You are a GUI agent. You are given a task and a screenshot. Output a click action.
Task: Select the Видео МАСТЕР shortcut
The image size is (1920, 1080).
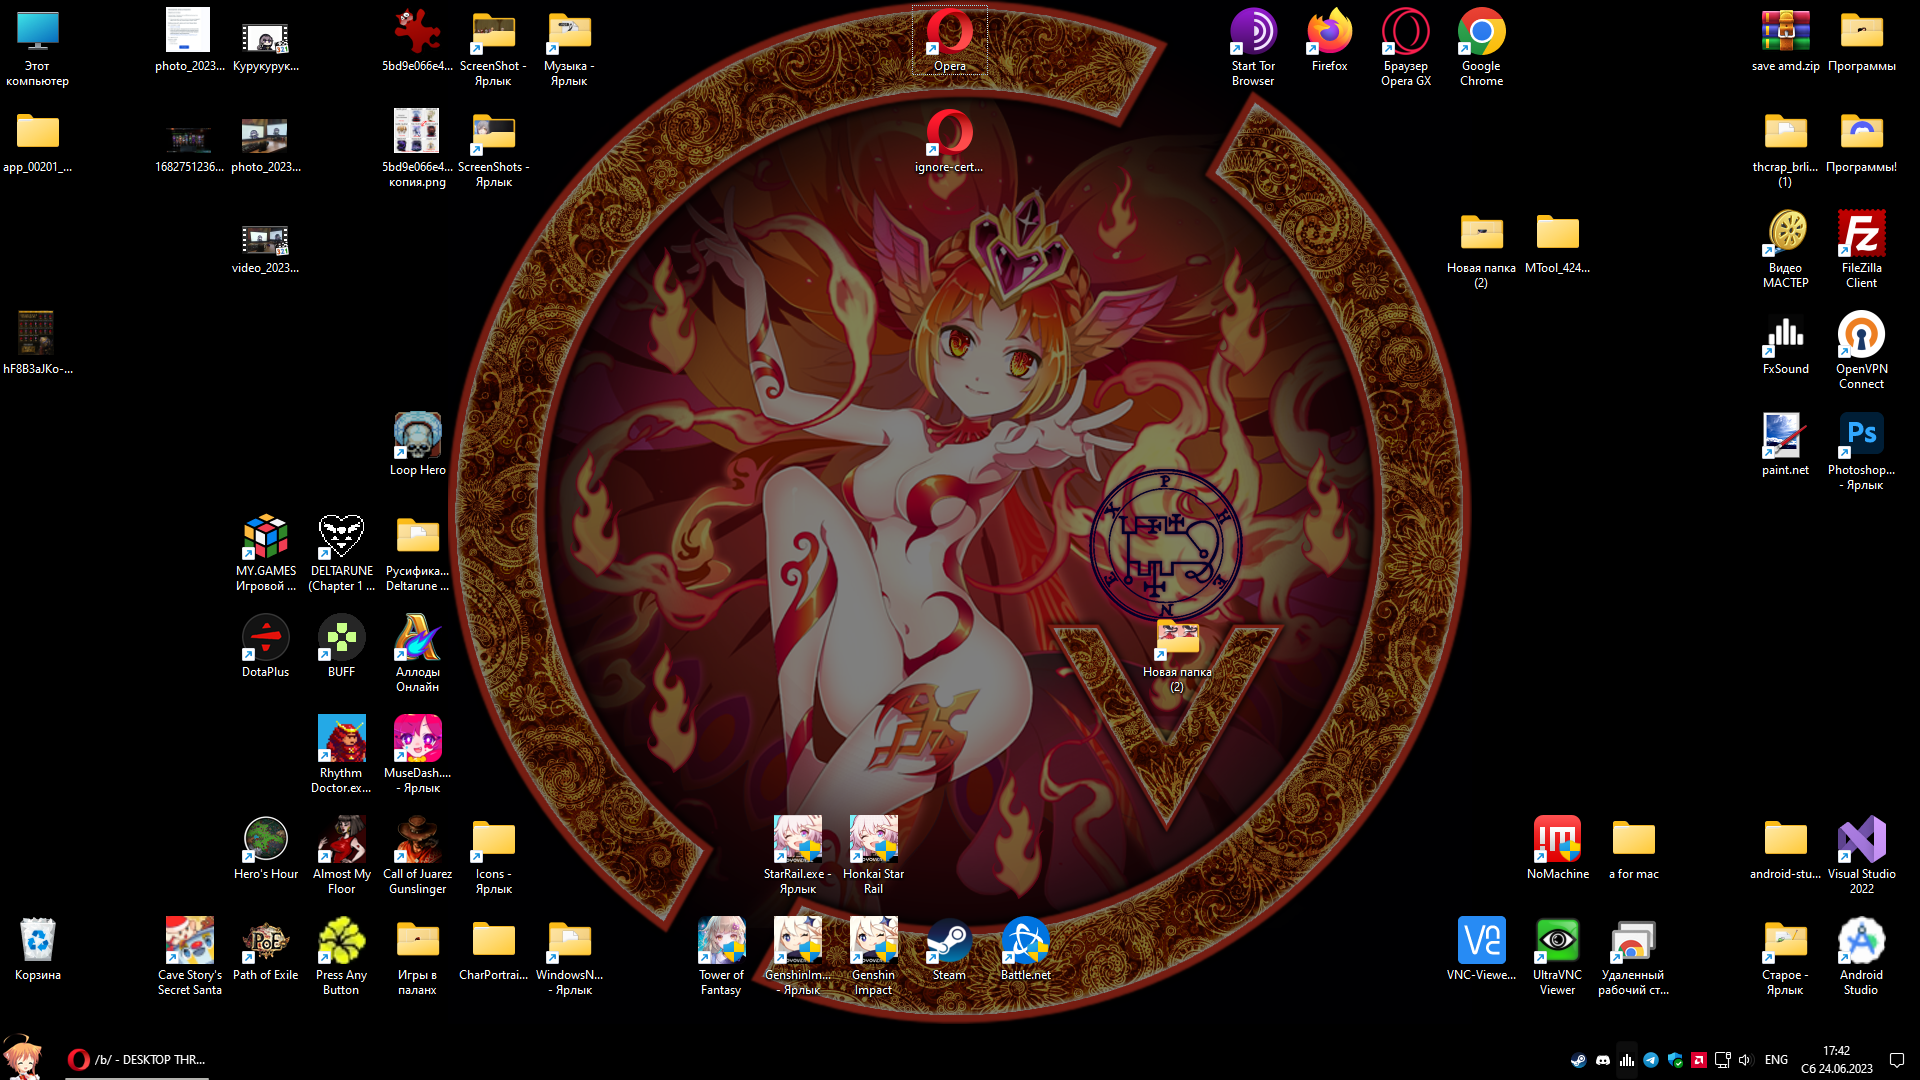1785,249
